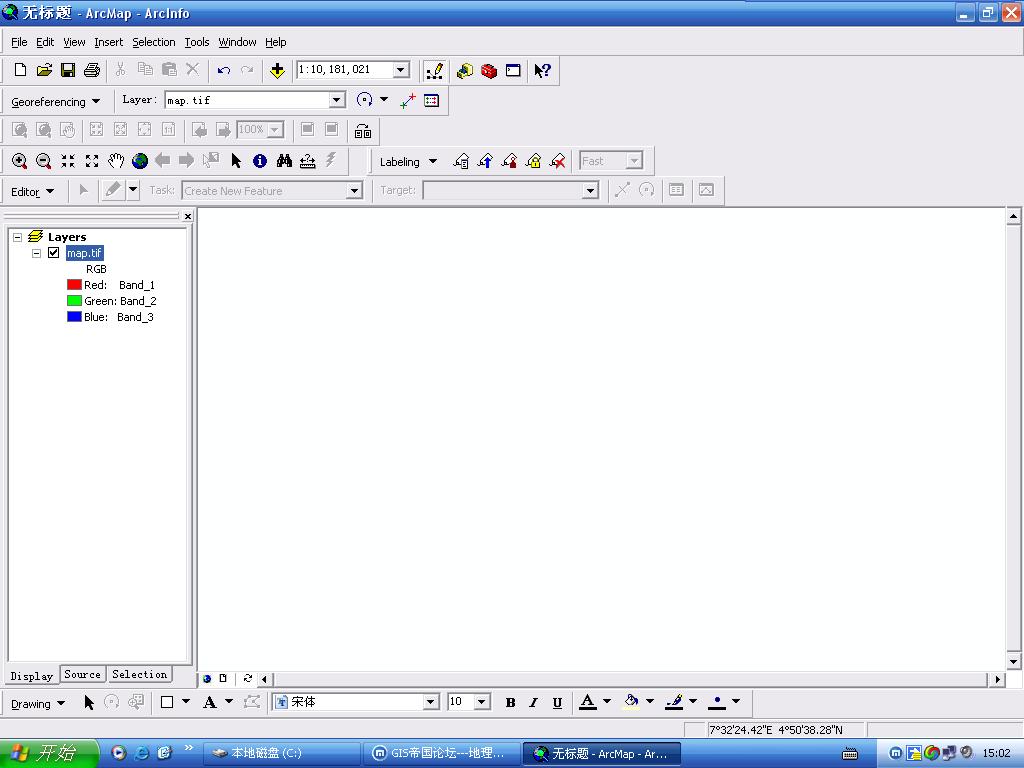The width and height of the screenshot is (1024, 768).
Task: Click the Add Data button
Action: 278,70
